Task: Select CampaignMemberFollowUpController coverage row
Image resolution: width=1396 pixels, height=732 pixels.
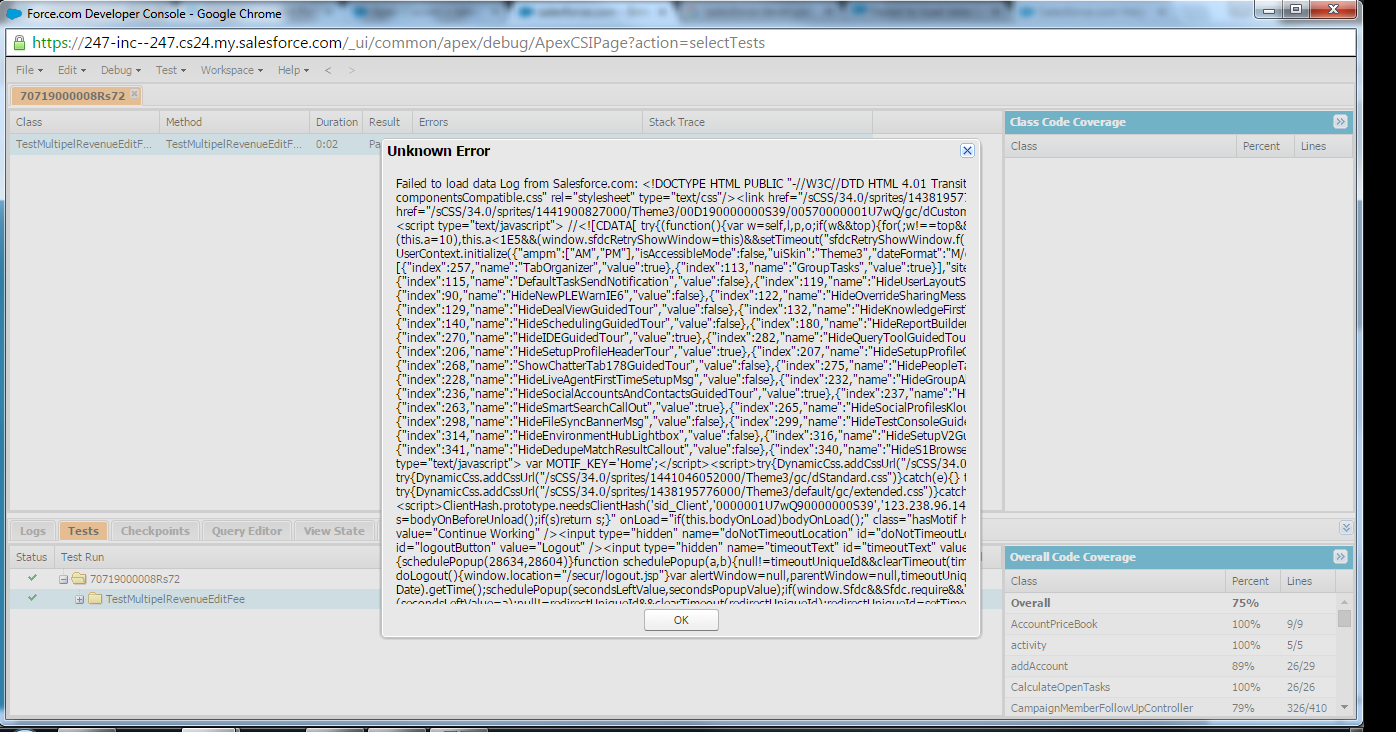Action: (1170, 708)
